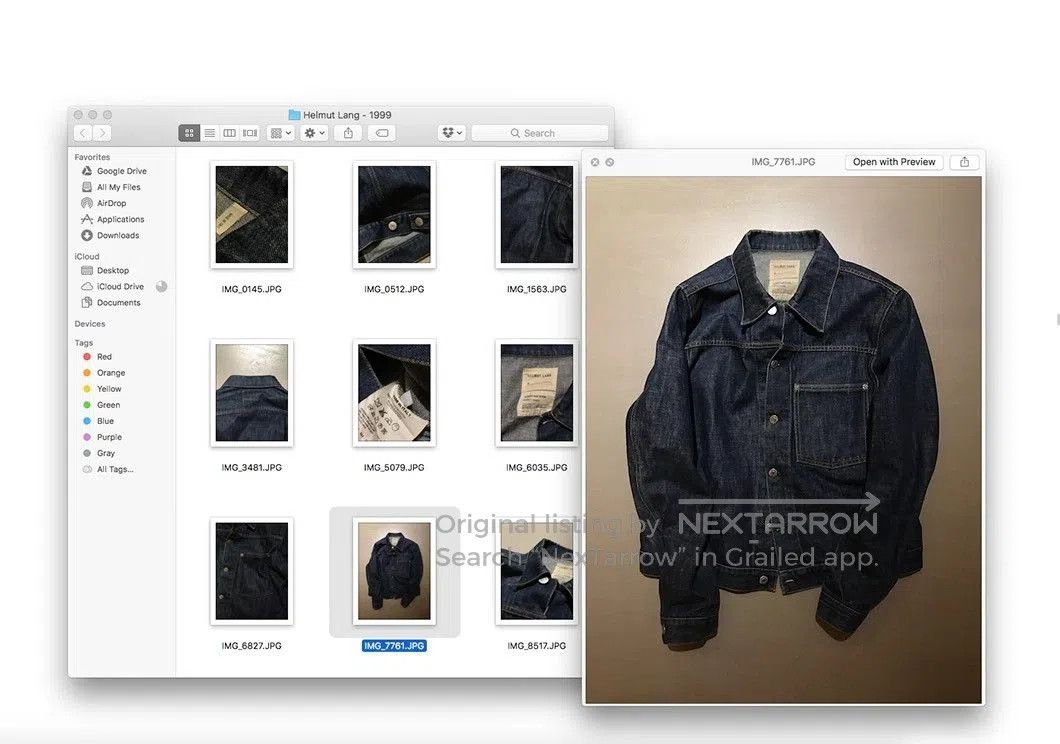Close the Quick Look preview window
The image size is (1060, 744).
[x=595, y=162]
